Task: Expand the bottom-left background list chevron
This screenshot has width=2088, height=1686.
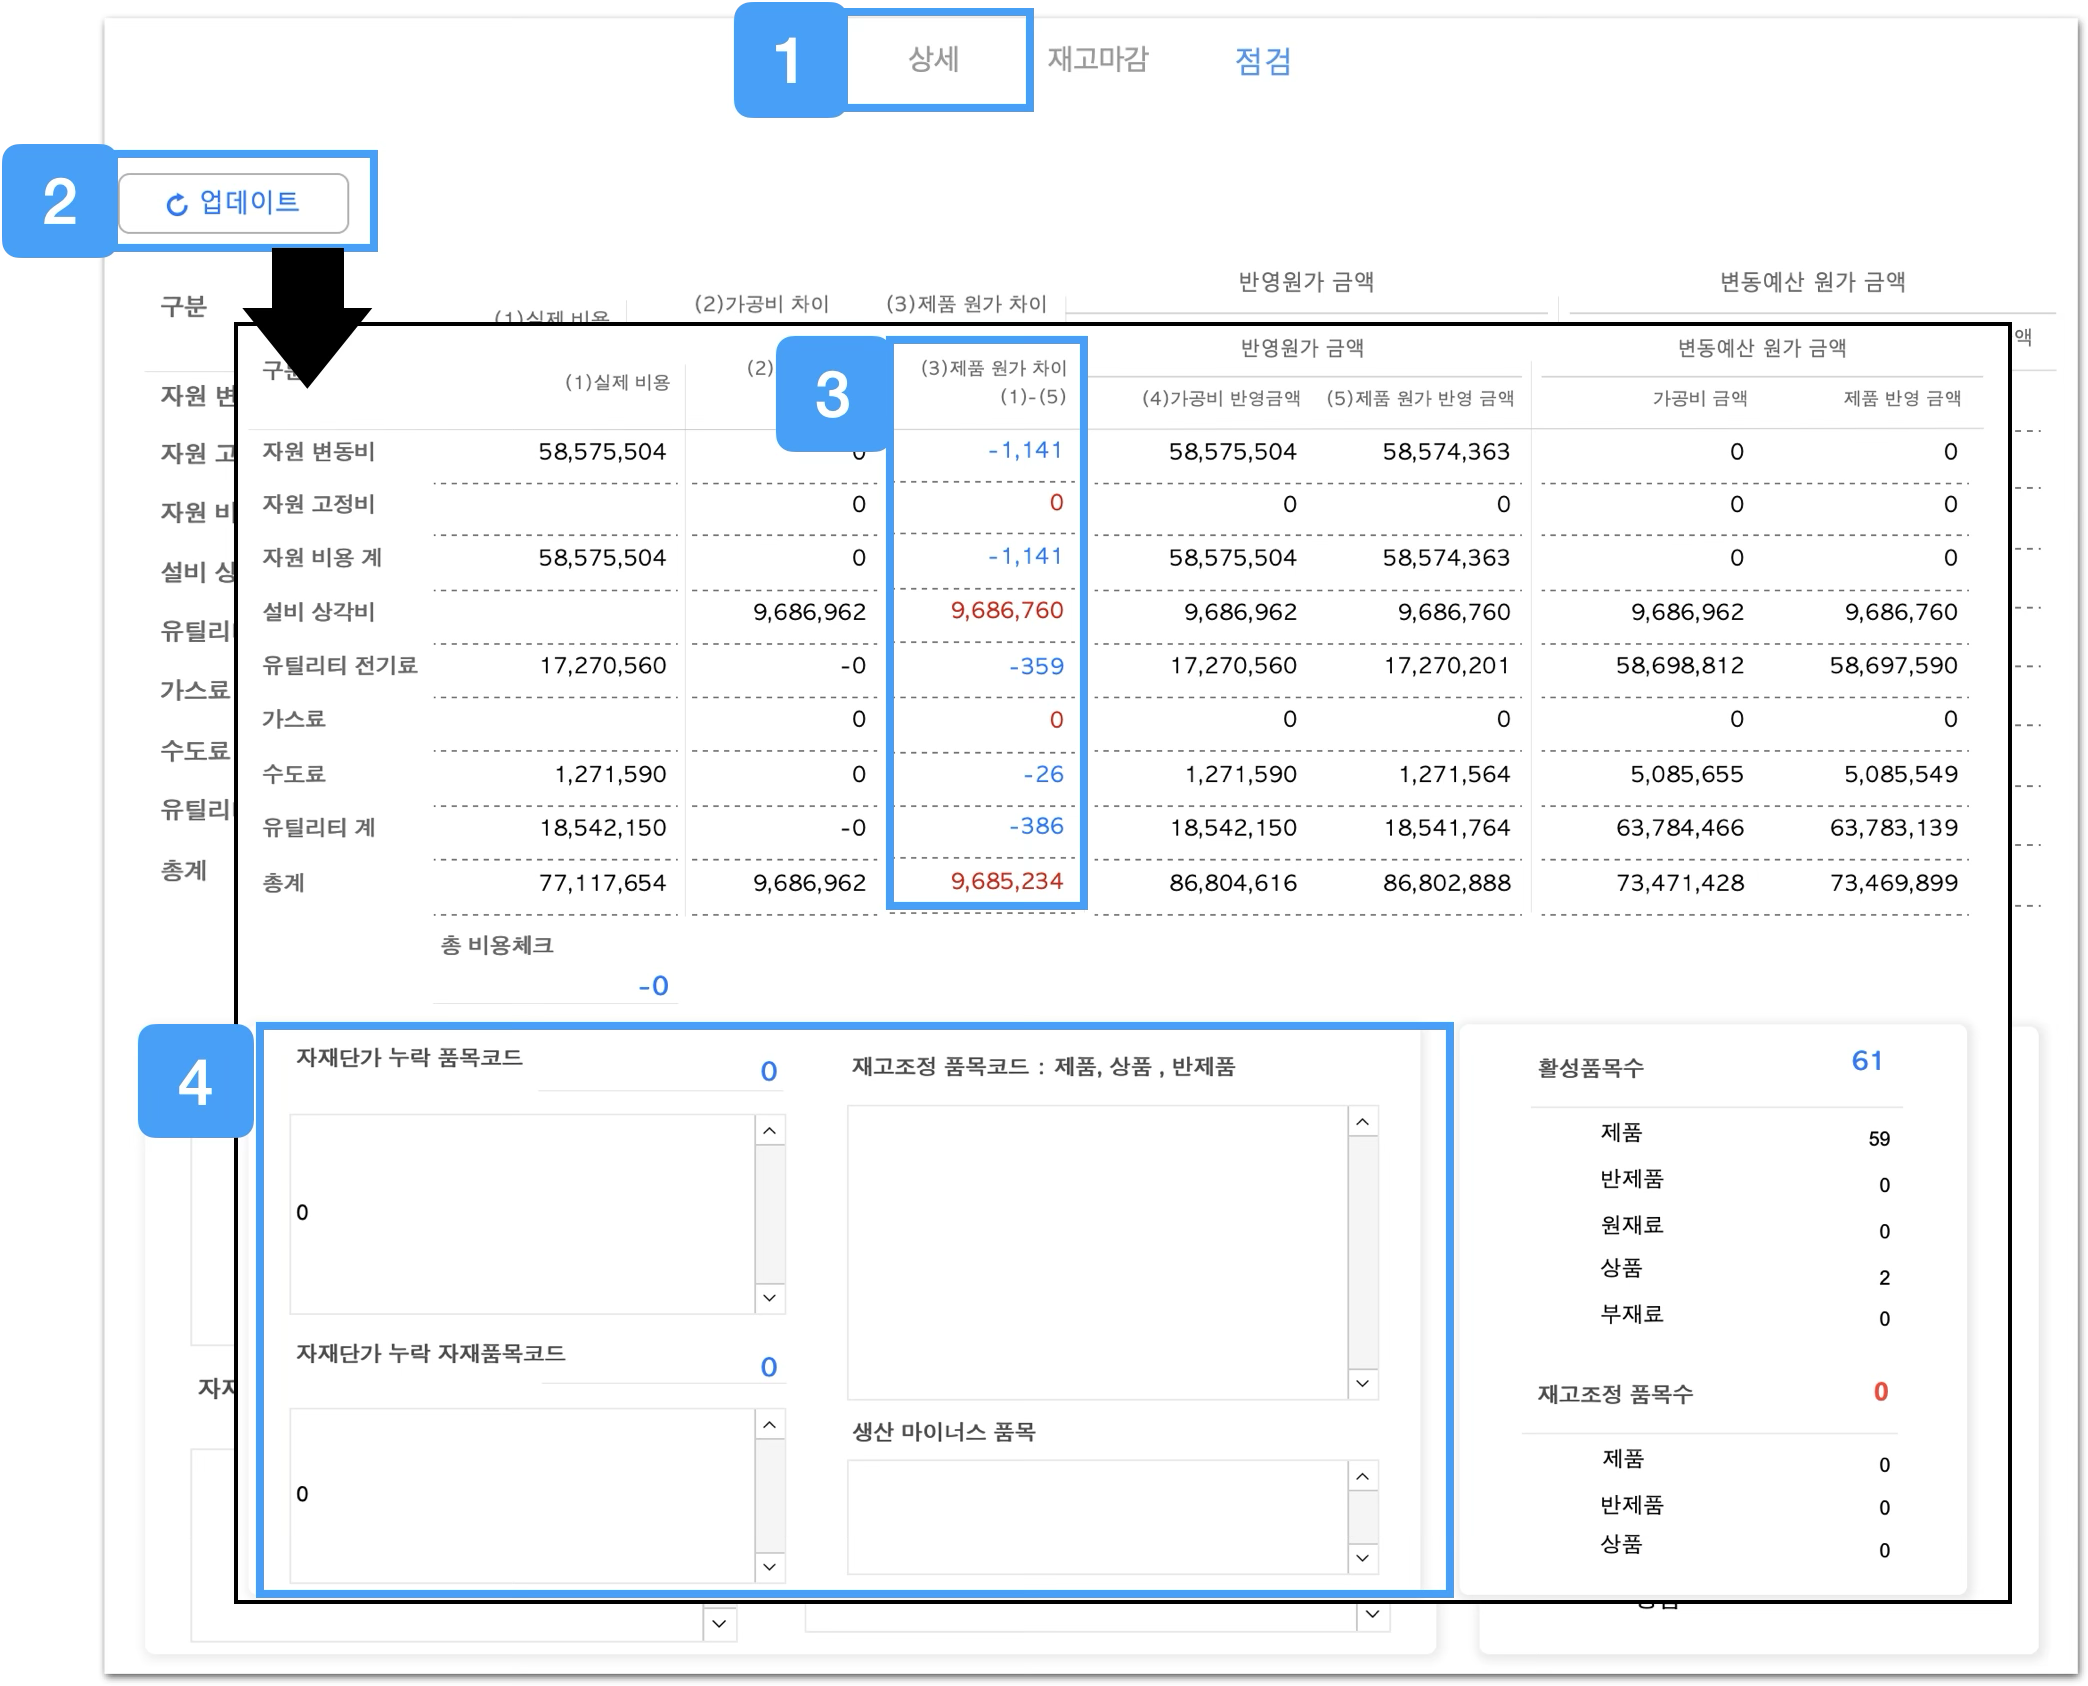Action: tap(719, 1624)
